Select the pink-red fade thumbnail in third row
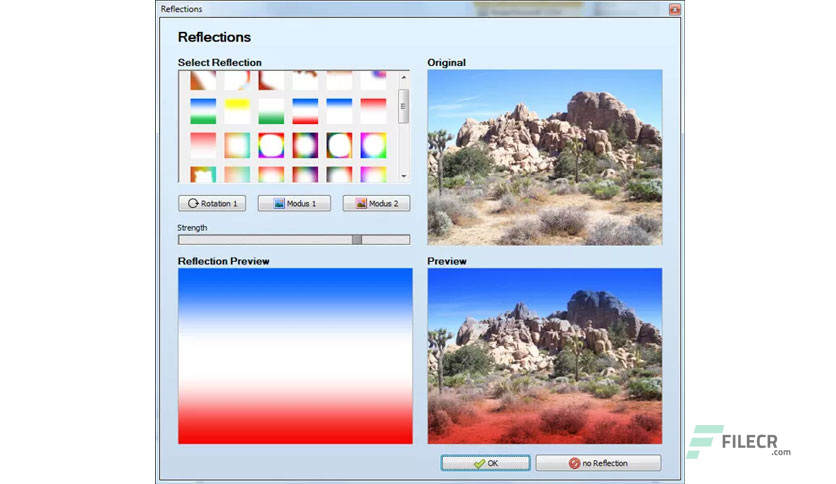Viewport: 836px width, 484px height. [x=203, y=145]
